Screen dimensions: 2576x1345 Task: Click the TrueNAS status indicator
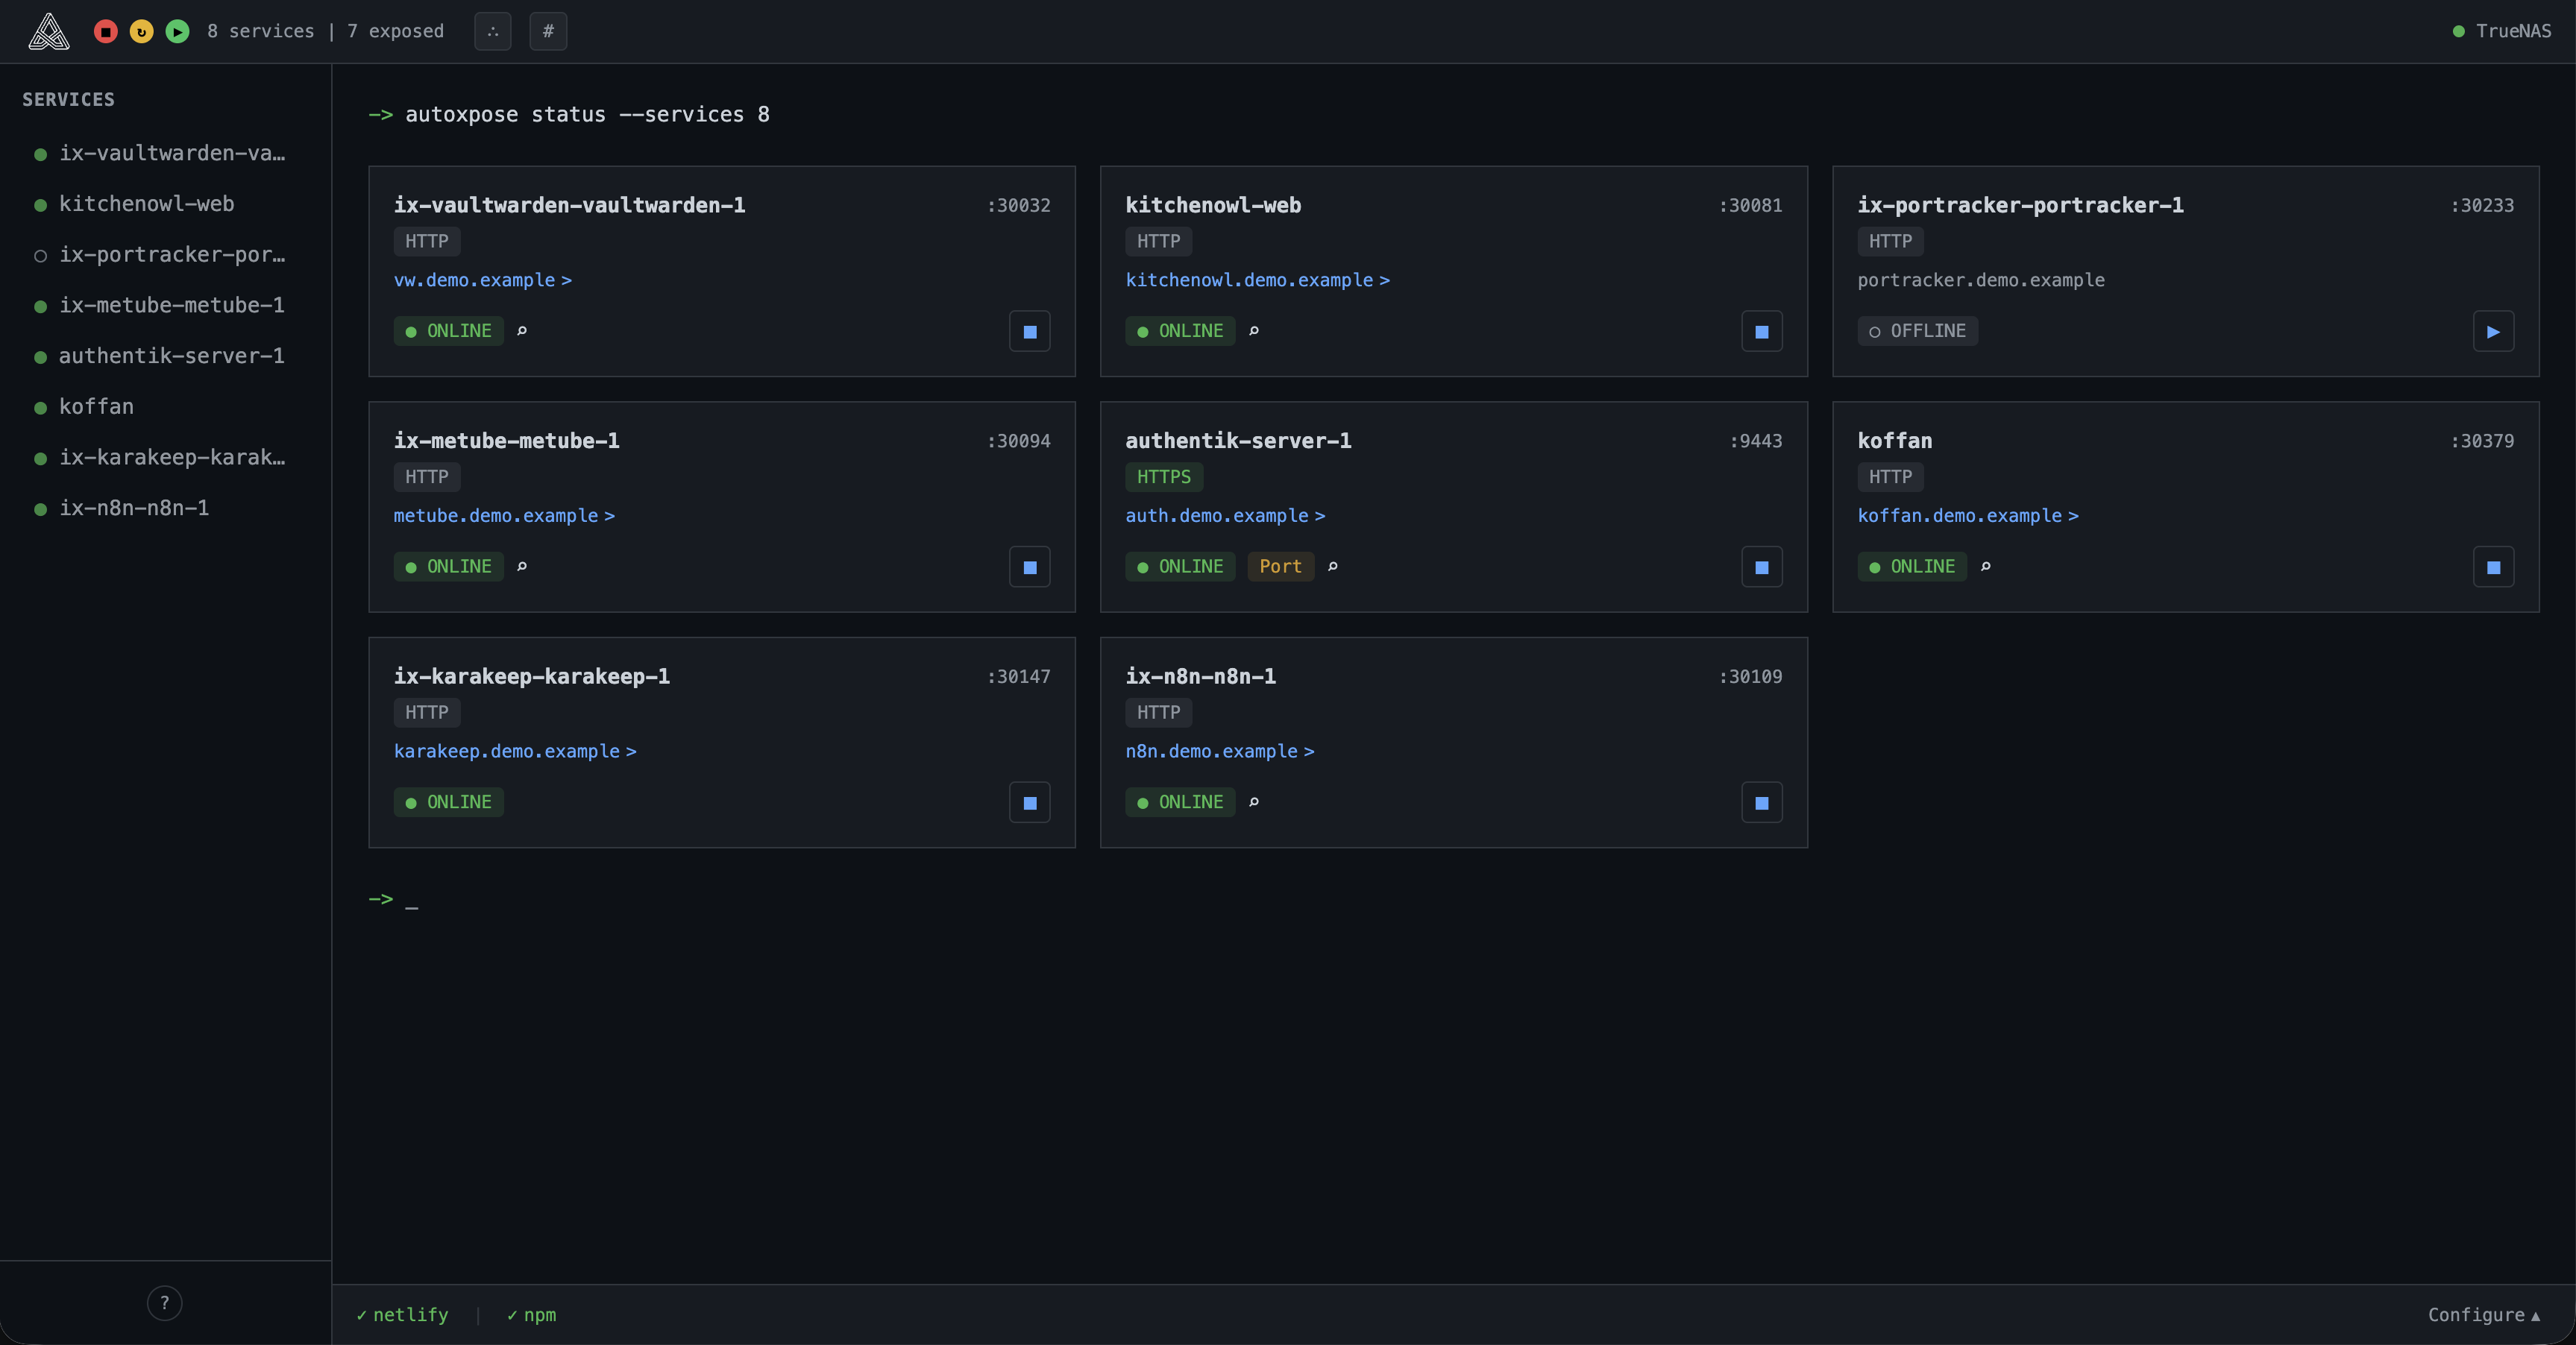click(x=2503, y=31)
